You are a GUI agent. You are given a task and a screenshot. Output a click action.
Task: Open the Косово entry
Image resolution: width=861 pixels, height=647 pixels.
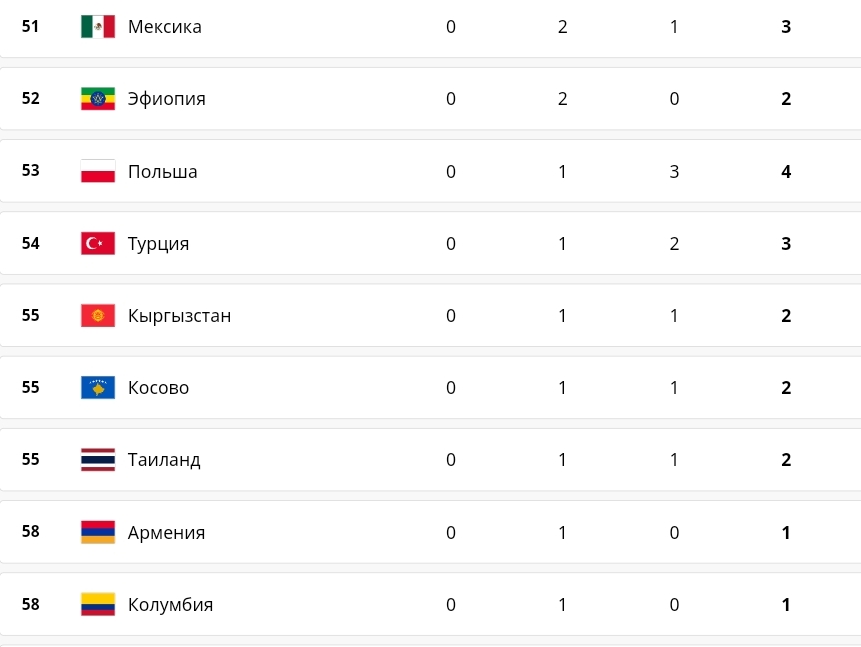pos(158,388)
